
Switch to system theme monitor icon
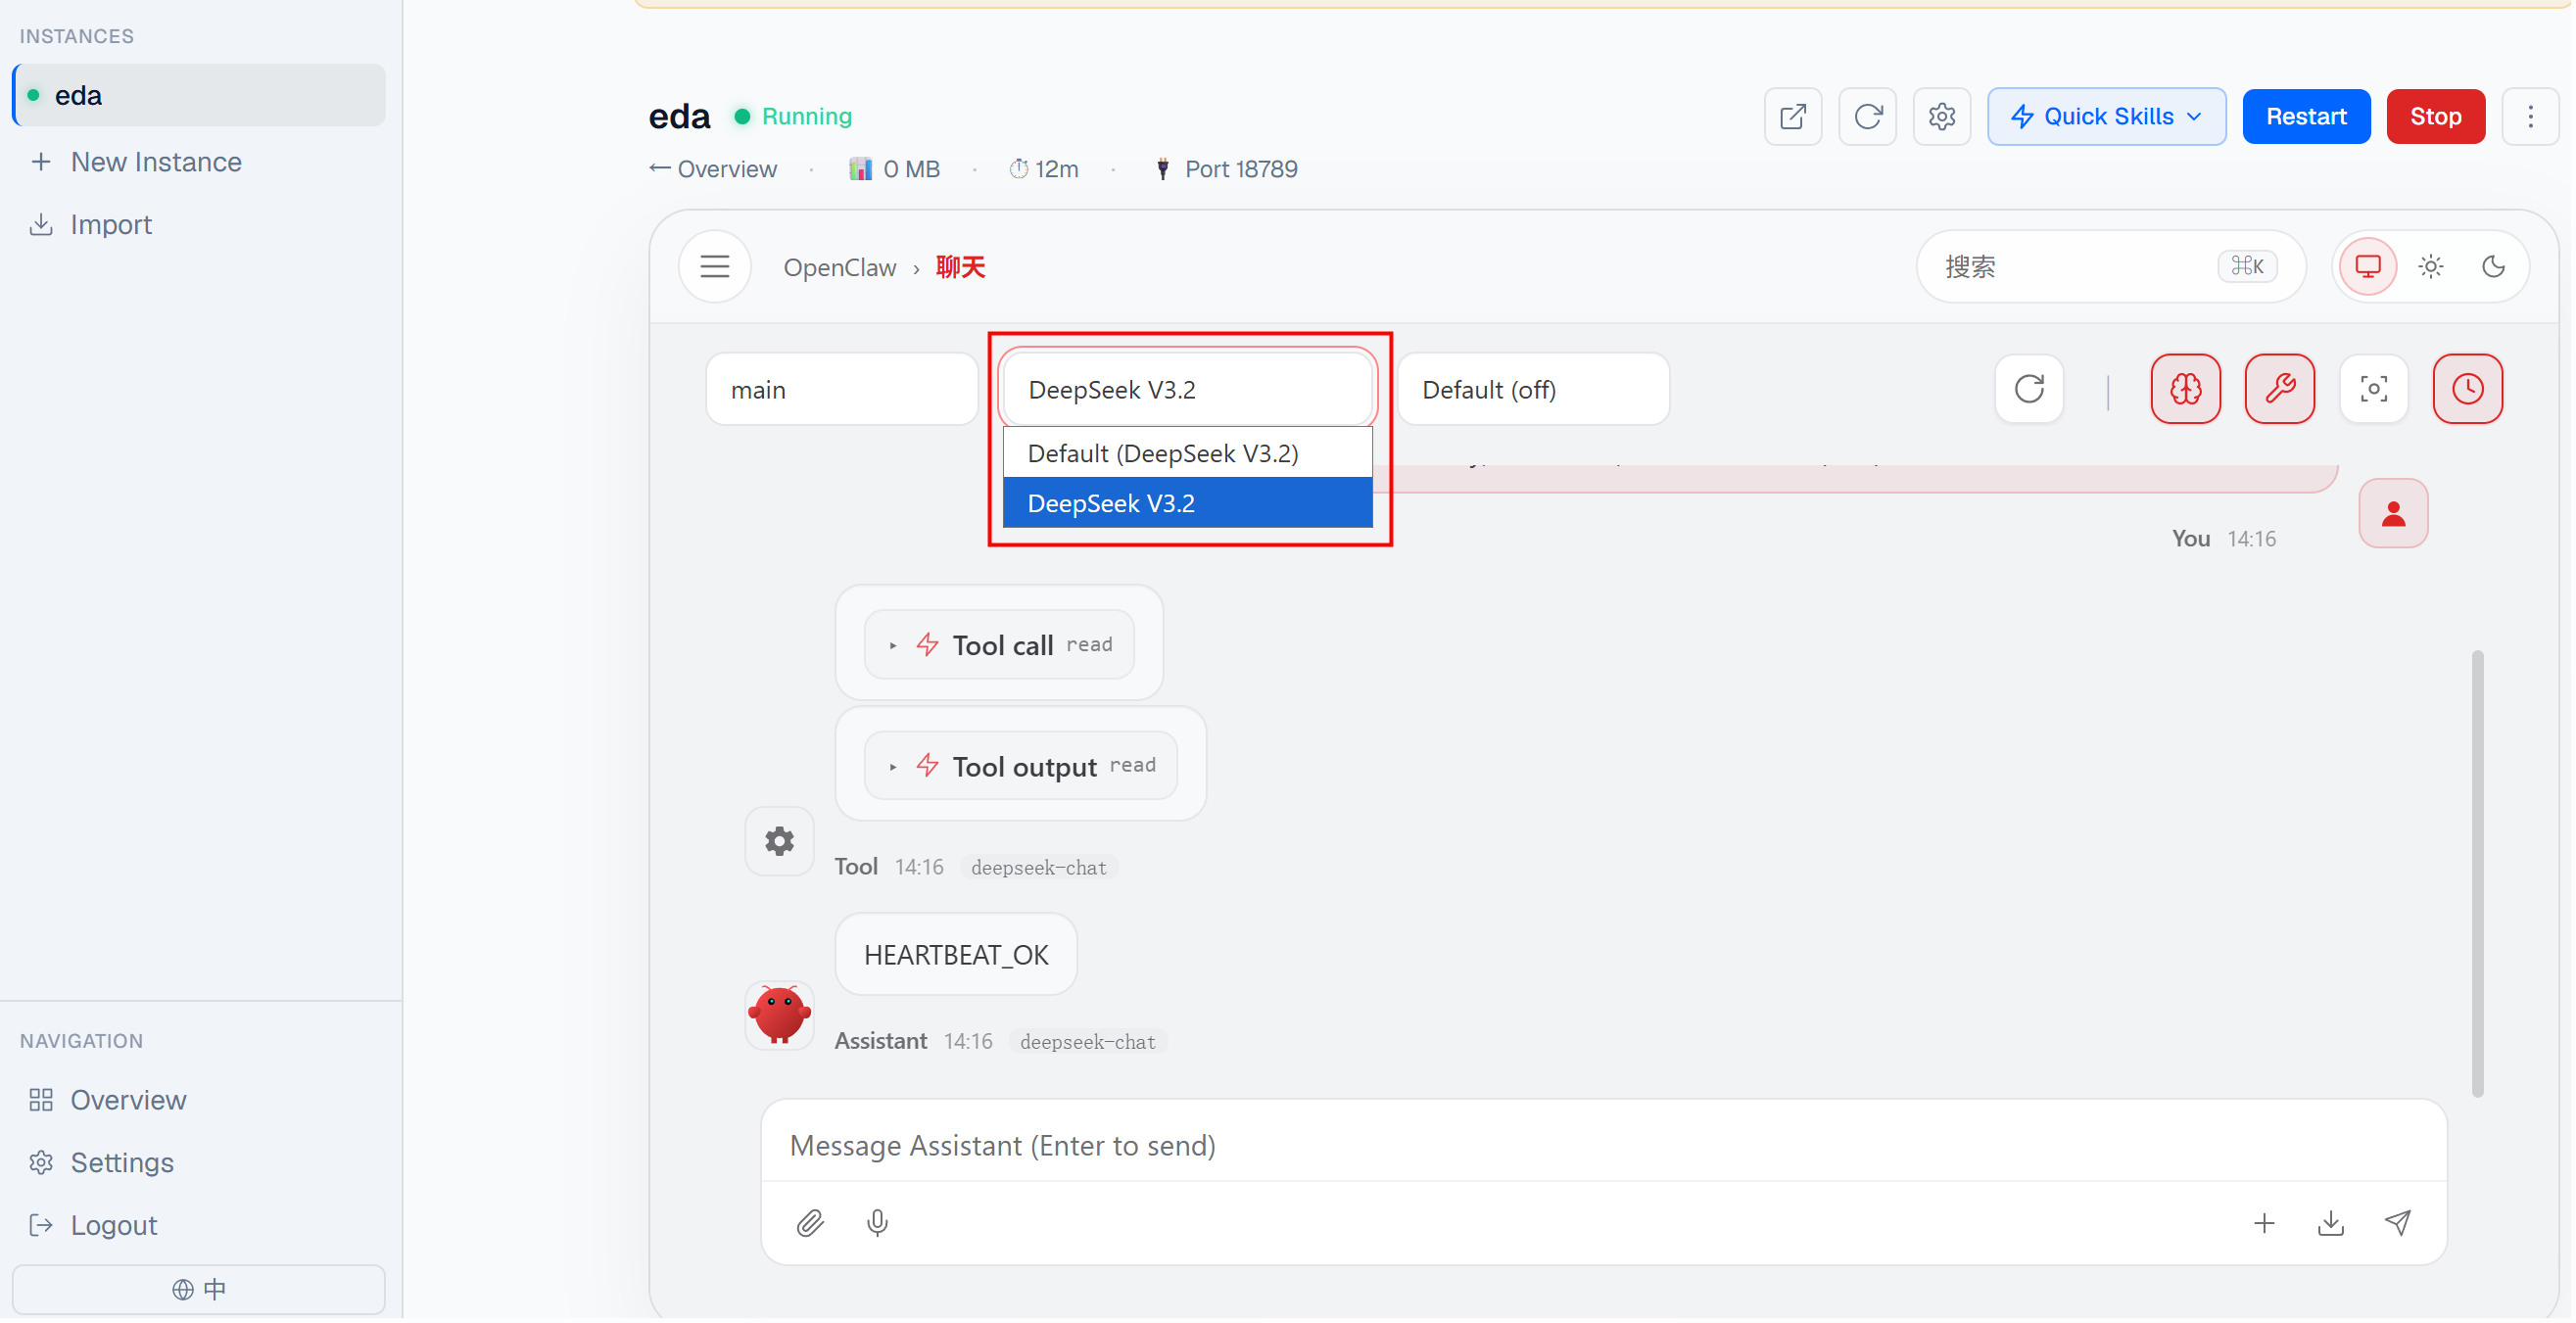[x=2367, y=267]
